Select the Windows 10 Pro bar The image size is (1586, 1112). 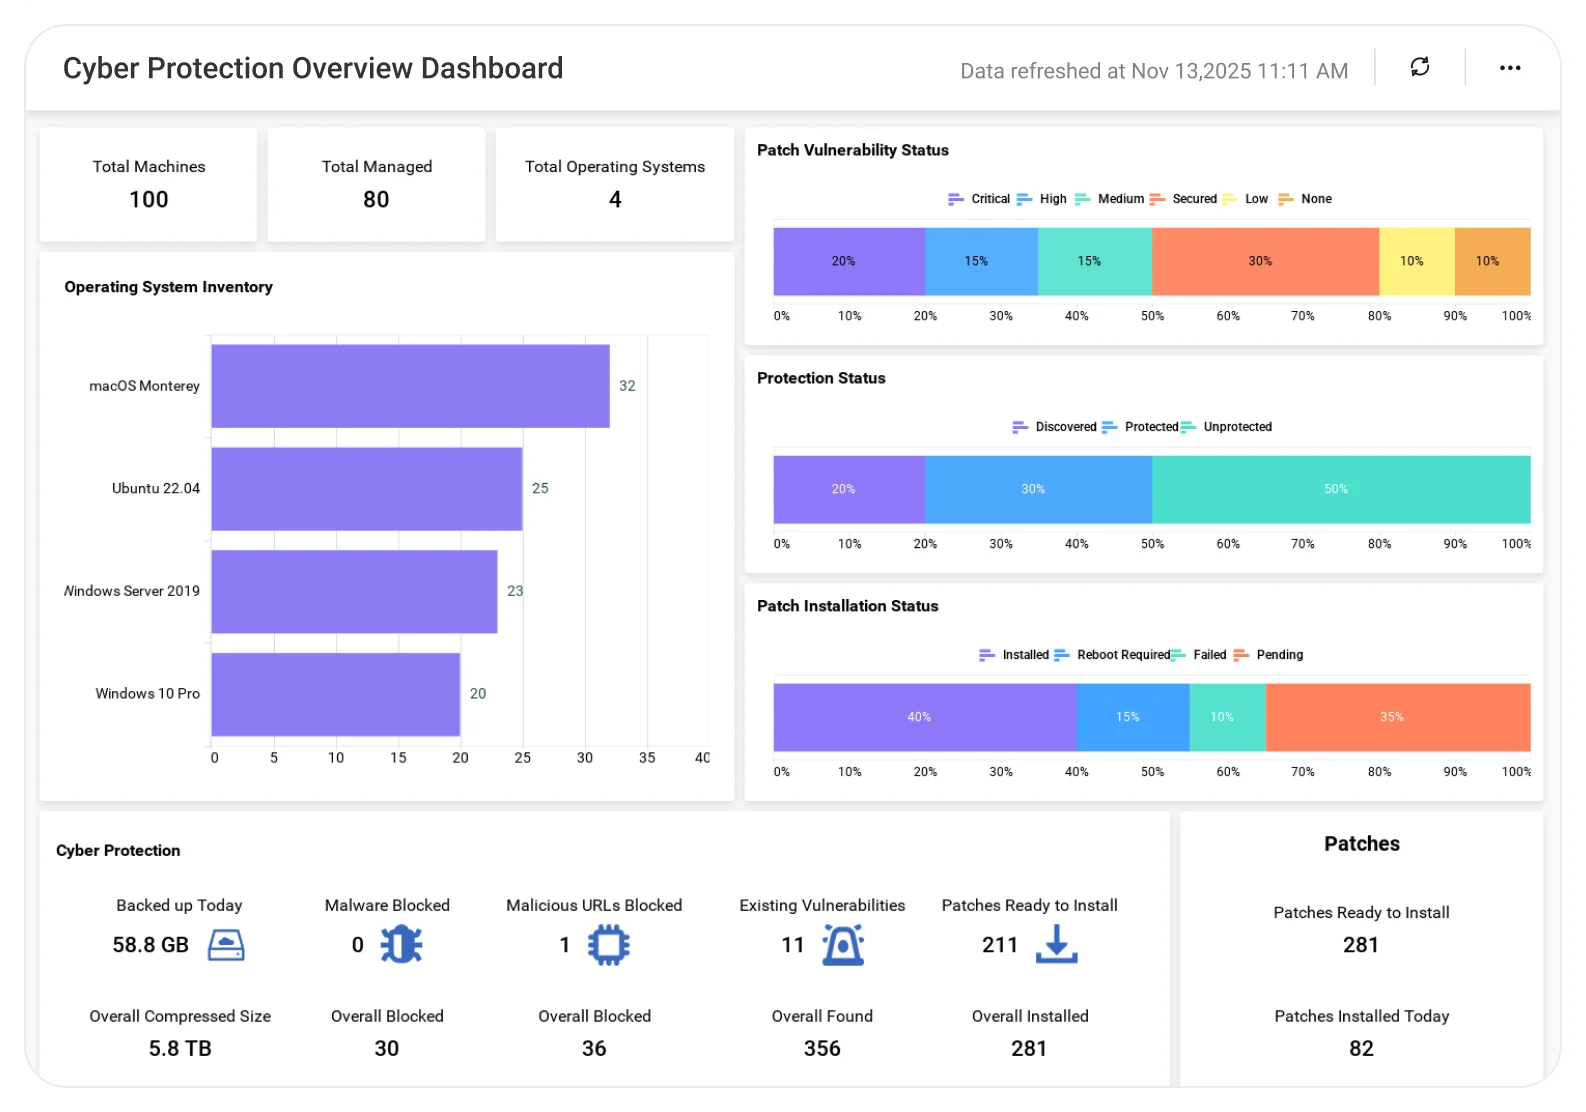(x=336, y=694)
